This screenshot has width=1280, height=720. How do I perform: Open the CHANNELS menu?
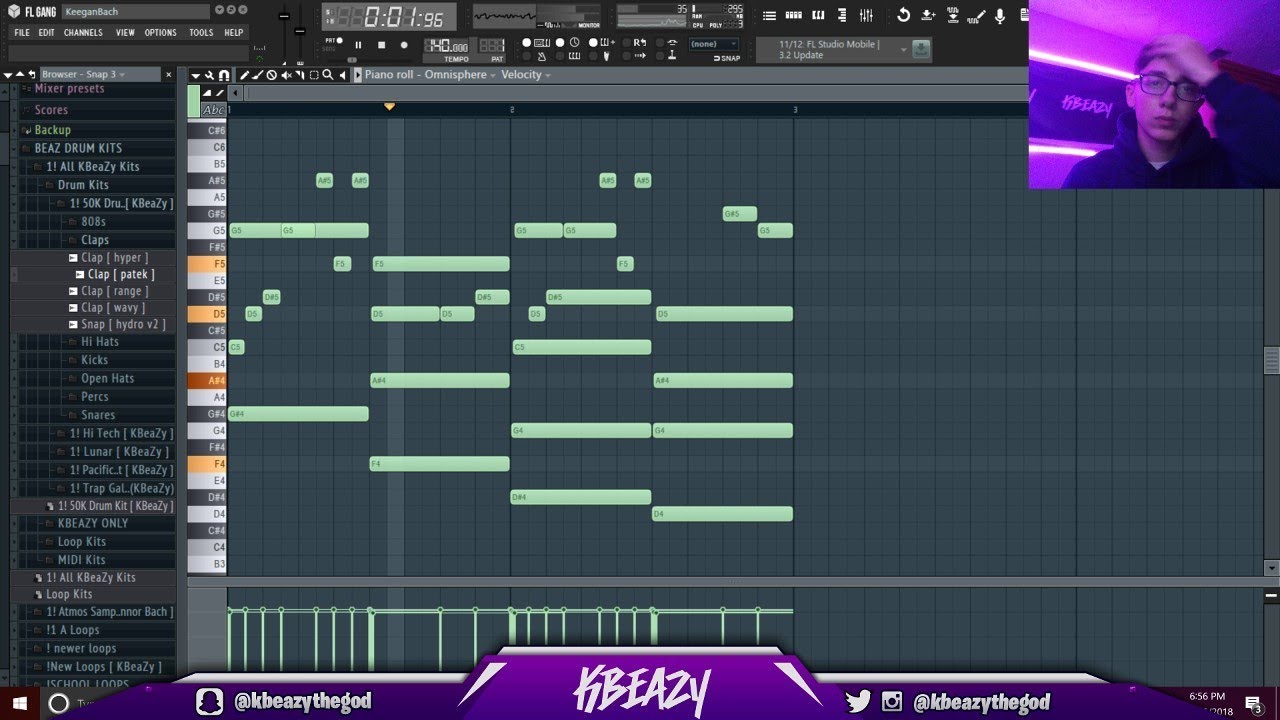tap(83, 32)
